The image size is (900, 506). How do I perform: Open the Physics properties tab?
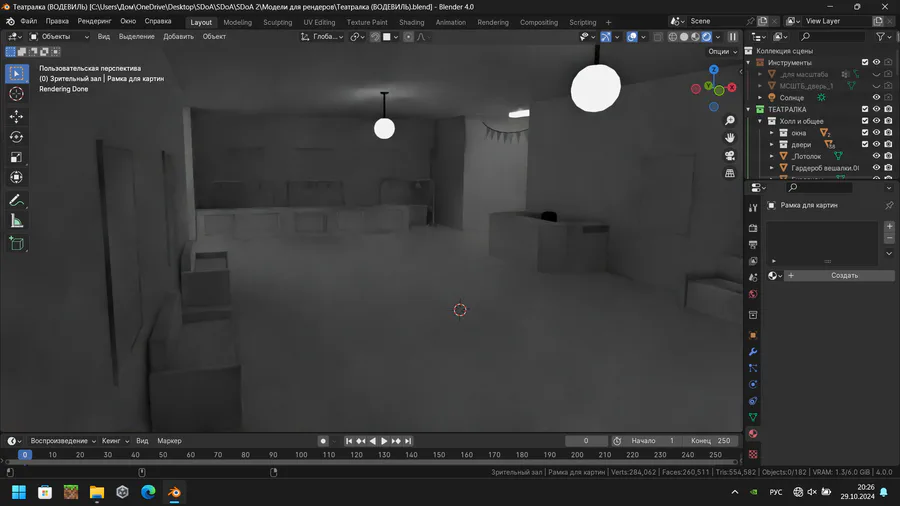[x=753, y=384]
